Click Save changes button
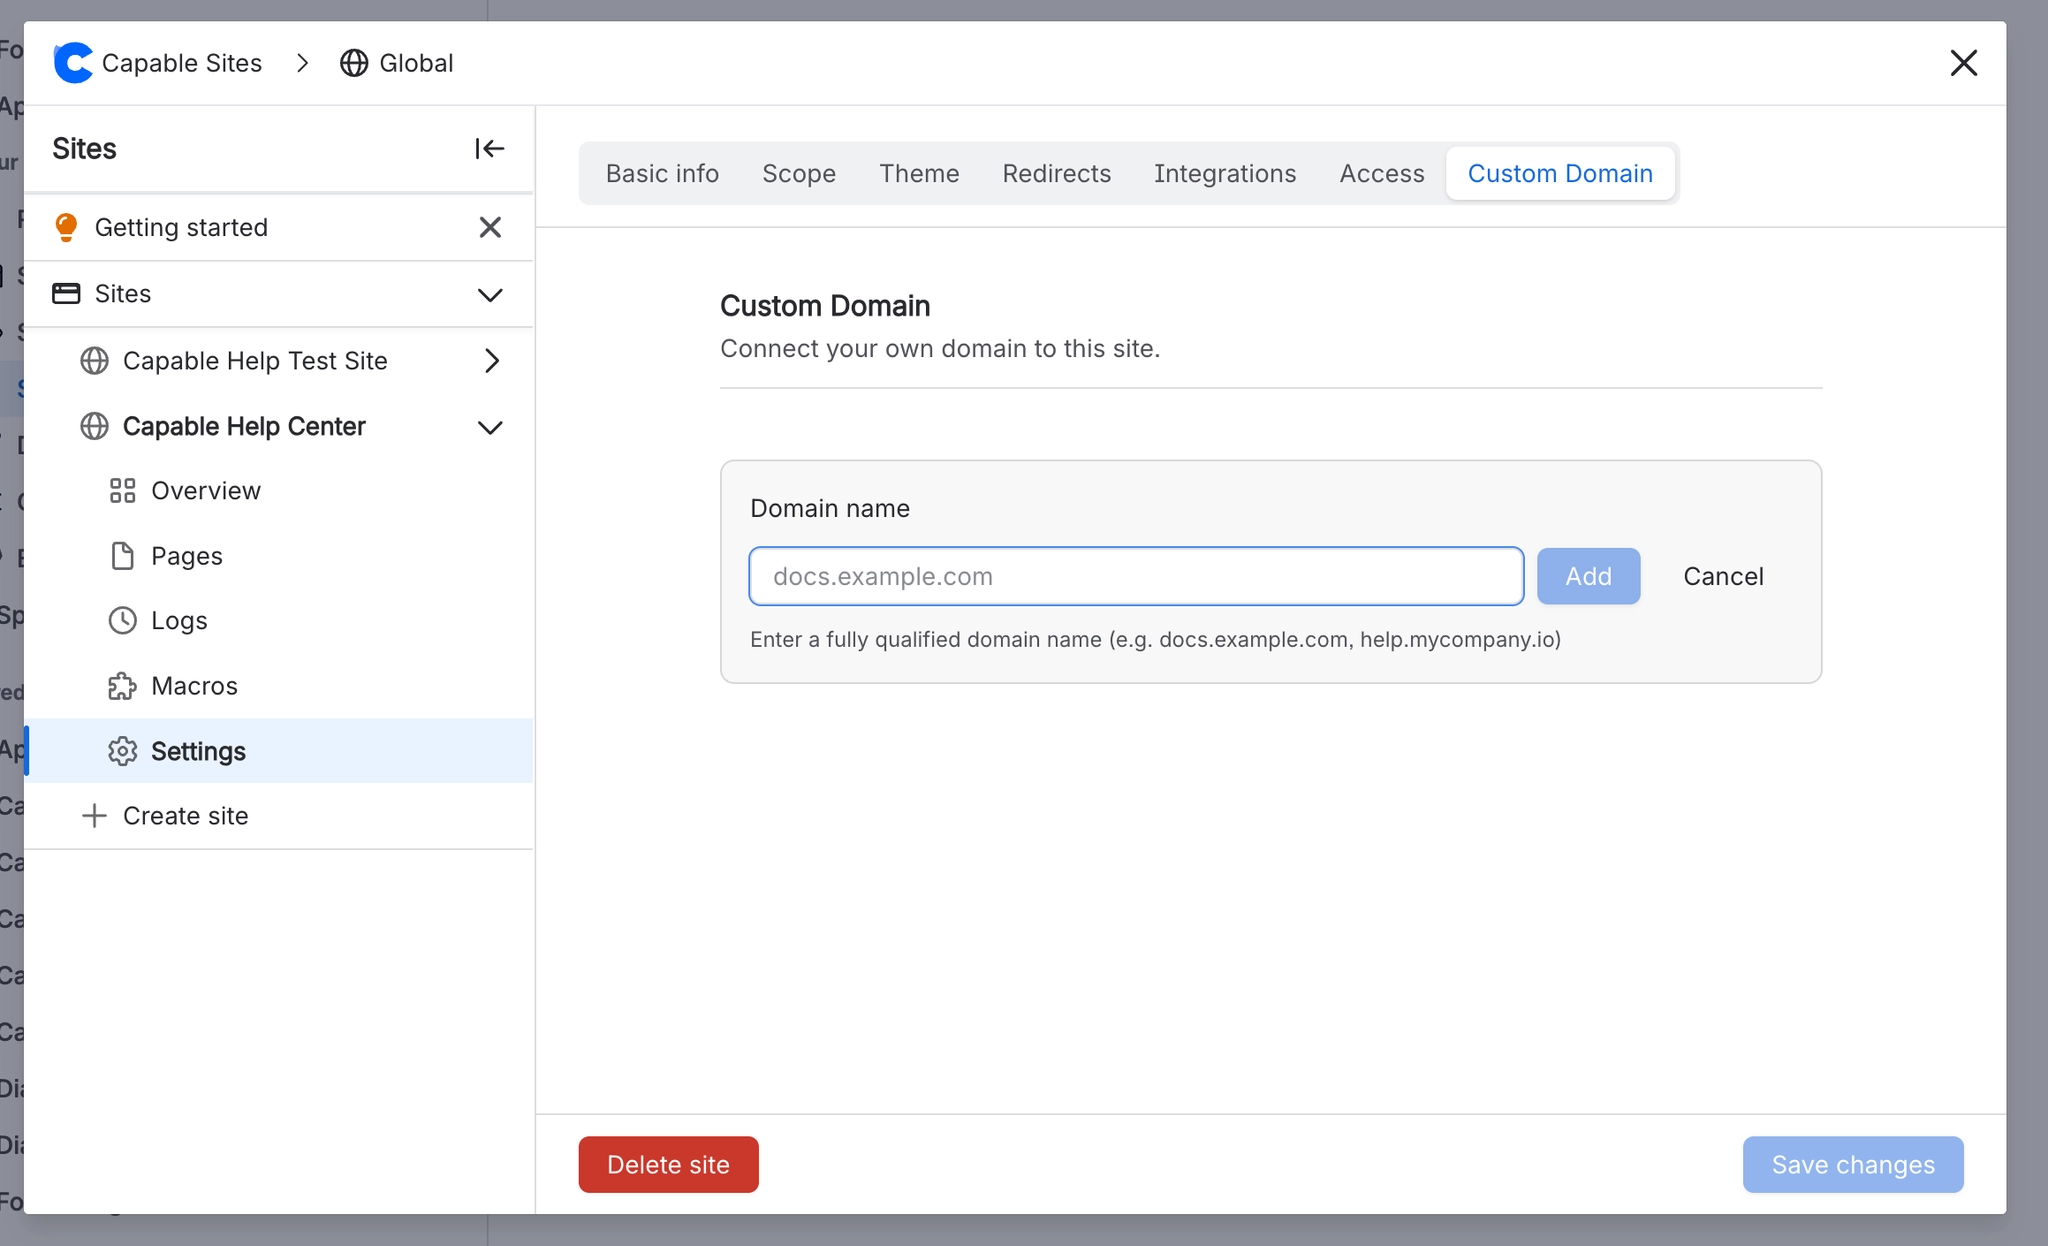 coord(1853,1164)
